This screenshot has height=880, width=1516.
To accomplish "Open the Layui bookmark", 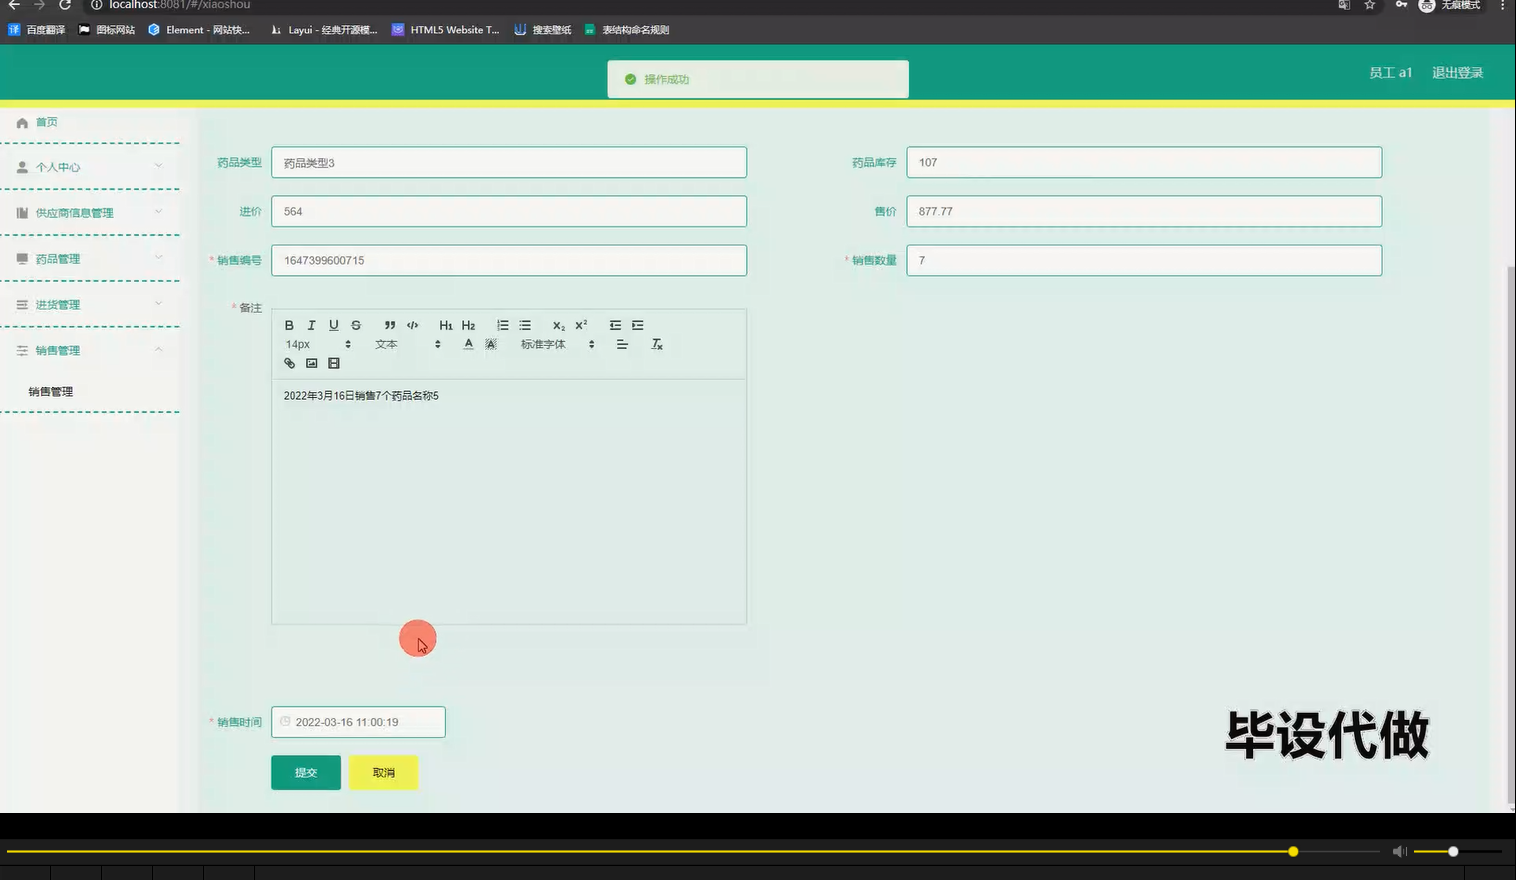I will coord(324,30).
